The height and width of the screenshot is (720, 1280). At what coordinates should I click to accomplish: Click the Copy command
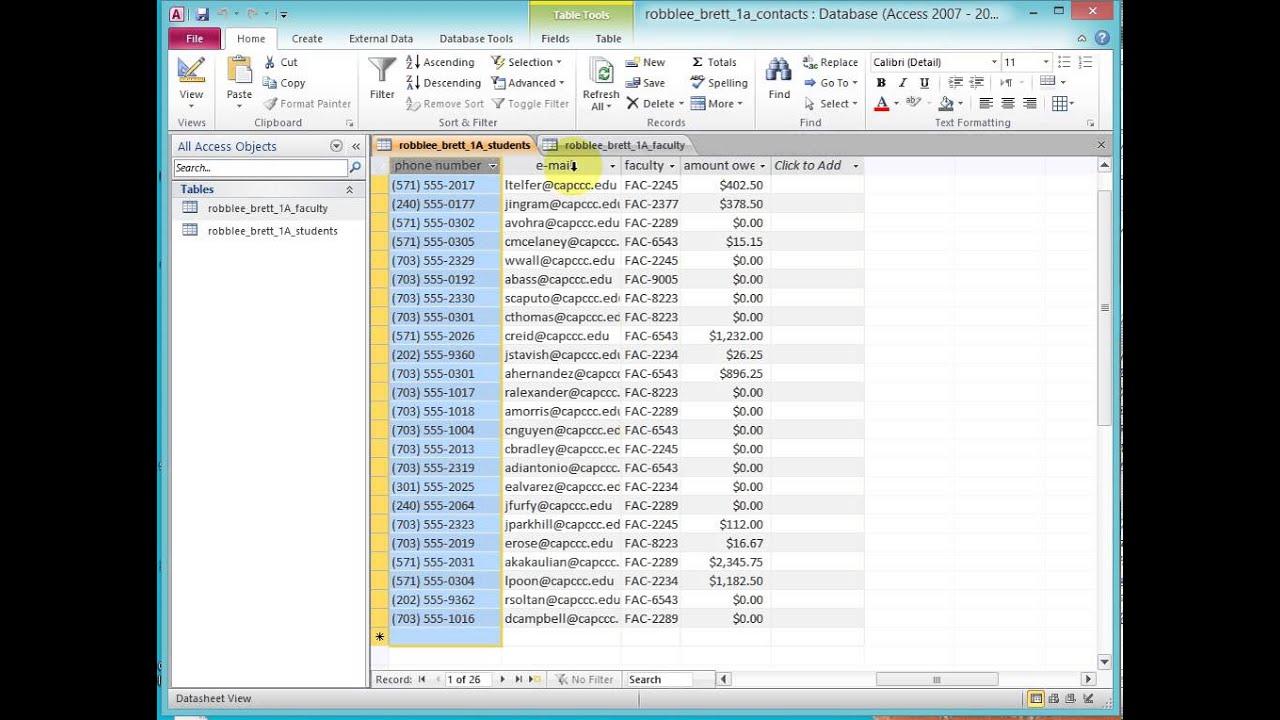pos(284,83)
